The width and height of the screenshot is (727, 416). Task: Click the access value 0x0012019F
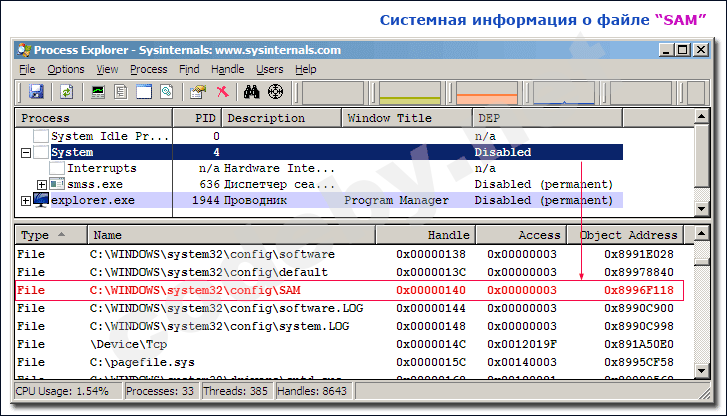522,344
